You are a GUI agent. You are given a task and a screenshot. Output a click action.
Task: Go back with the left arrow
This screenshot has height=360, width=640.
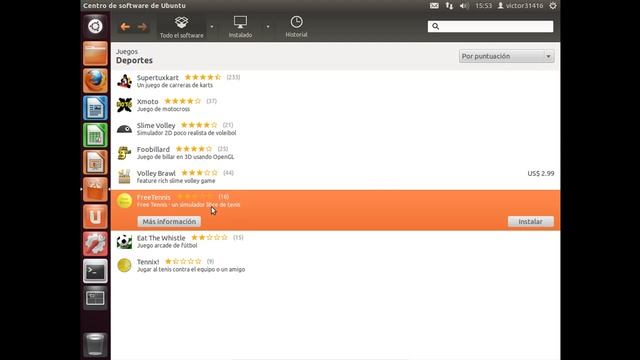[x=125, y=27]
